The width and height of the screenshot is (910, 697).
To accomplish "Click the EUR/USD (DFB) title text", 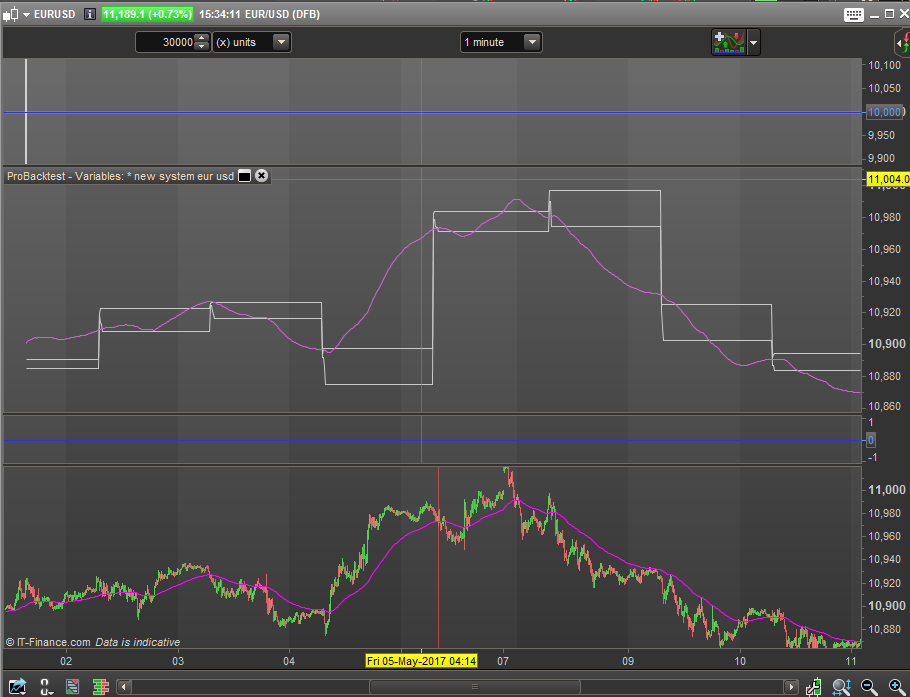I will point(283,15).
